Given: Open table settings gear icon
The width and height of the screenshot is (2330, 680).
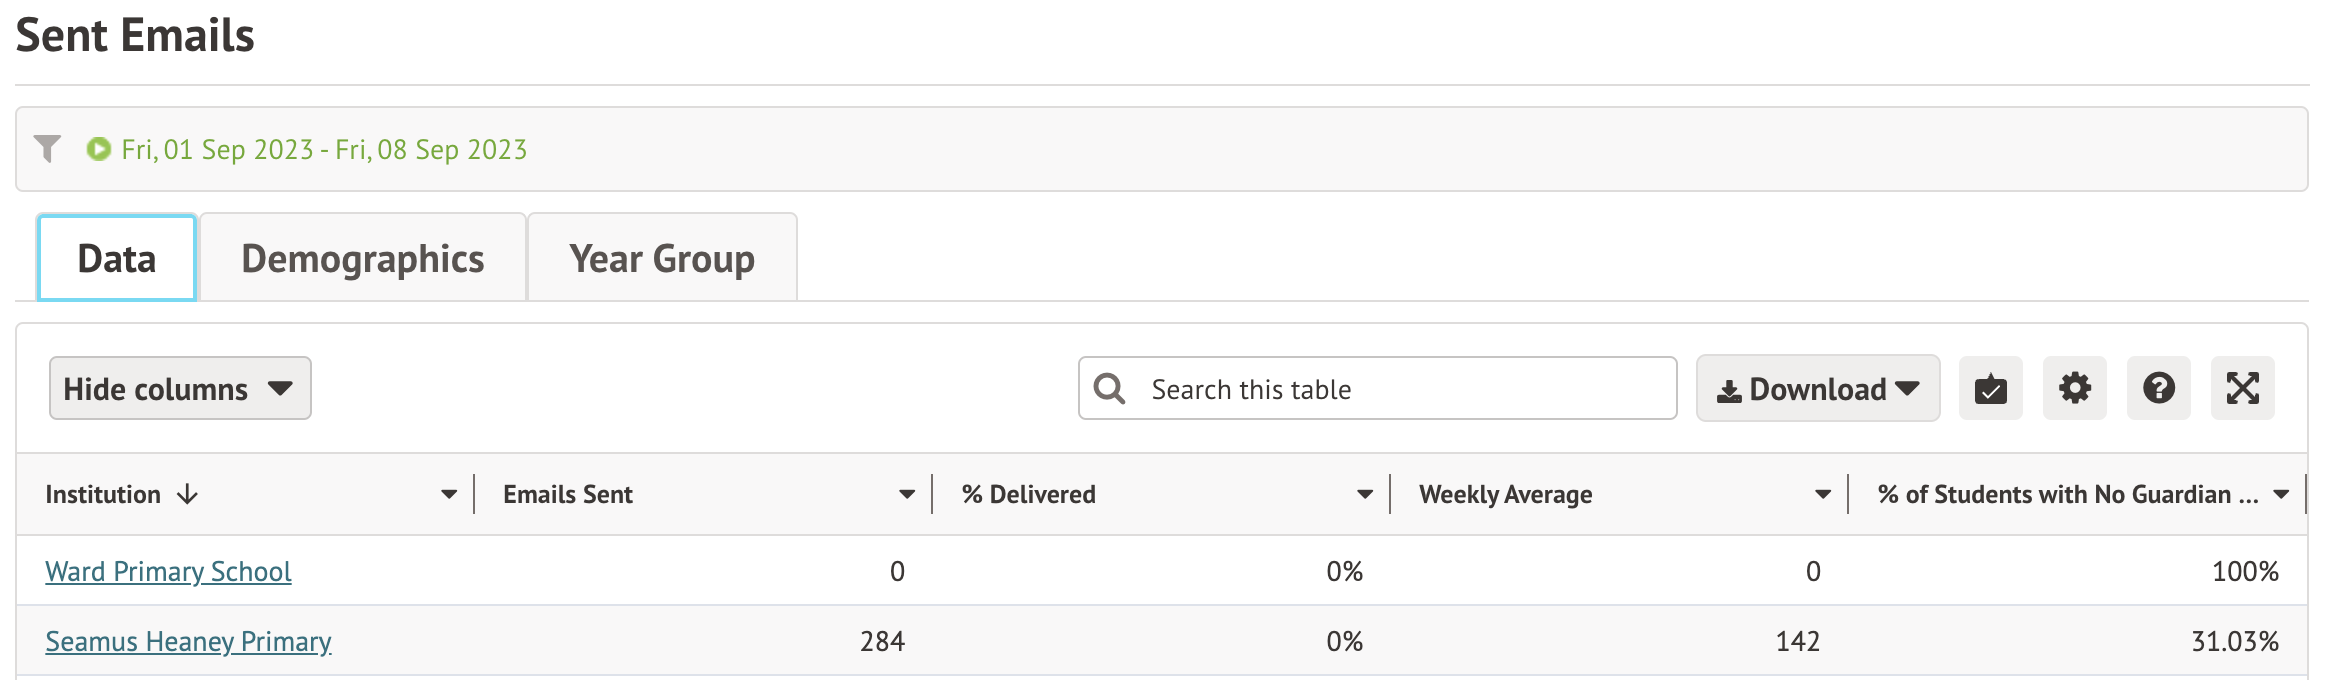Looking at the screenshot, I should coord(2074,388).
